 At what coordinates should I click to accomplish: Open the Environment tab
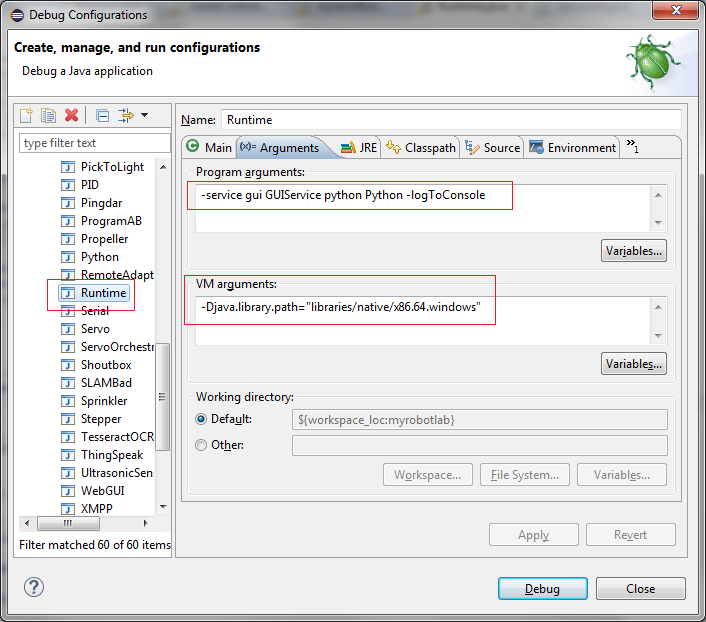[572, 147]
